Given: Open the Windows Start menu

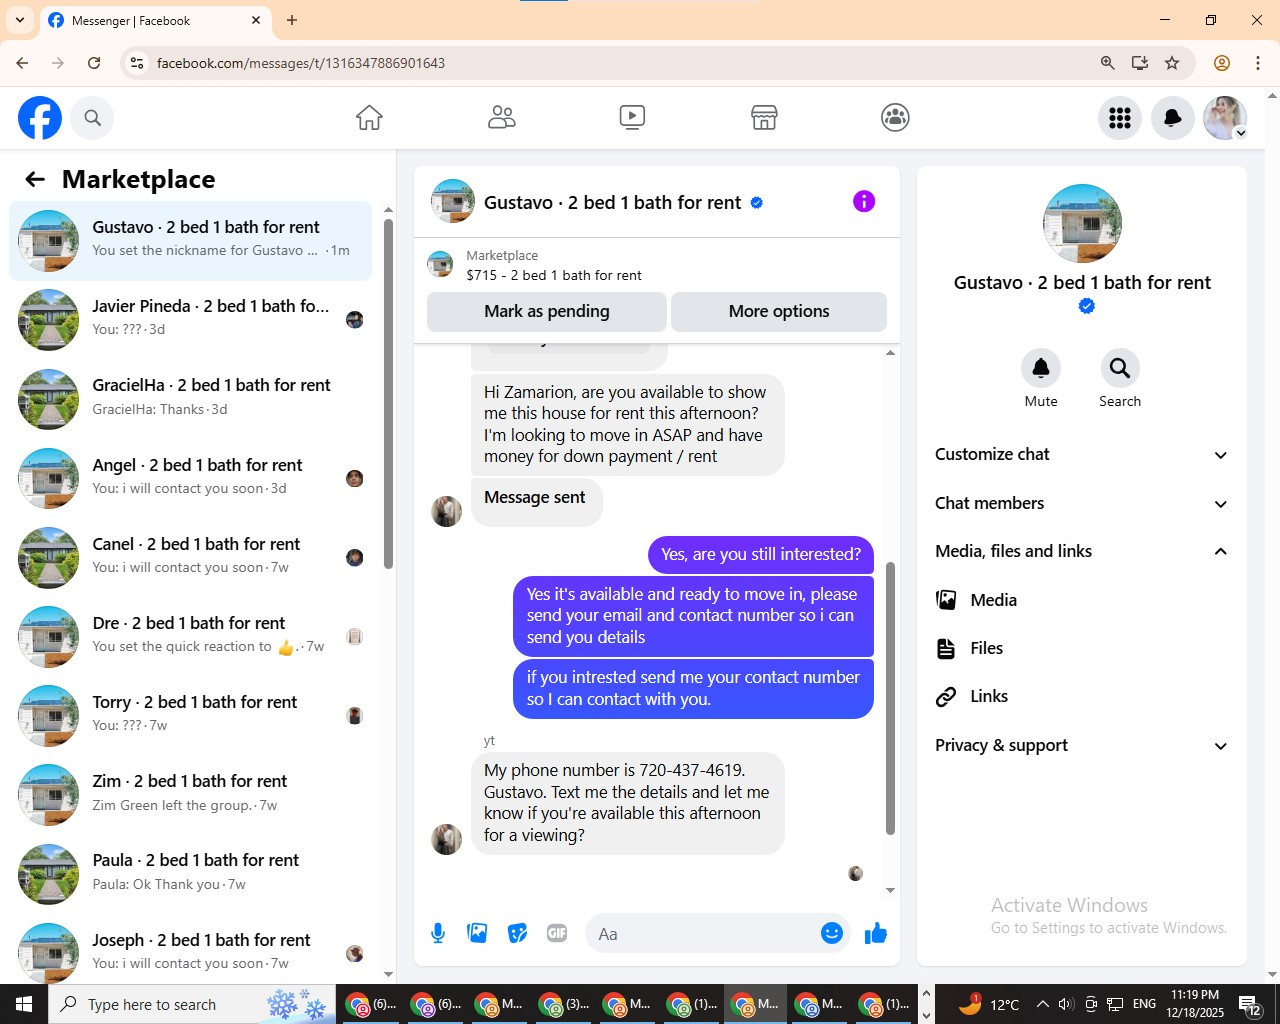Looking at the screenshot, I should point(24,1004).
